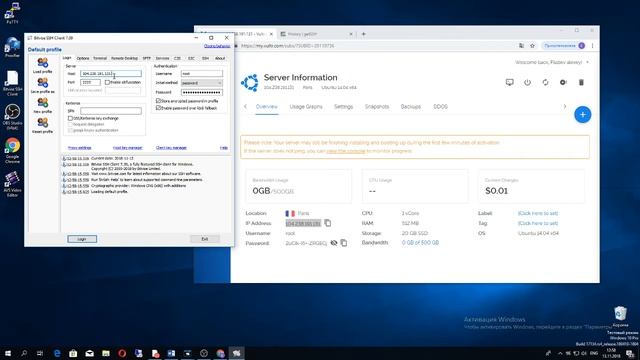Screen dimensions: 640x360
Task: Open Edge from the taskbar
Action: click(57, 353)
